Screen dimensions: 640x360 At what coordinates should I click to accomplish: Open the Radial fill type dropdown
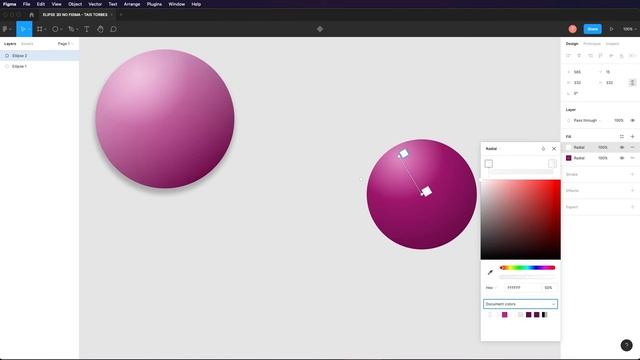493,149
